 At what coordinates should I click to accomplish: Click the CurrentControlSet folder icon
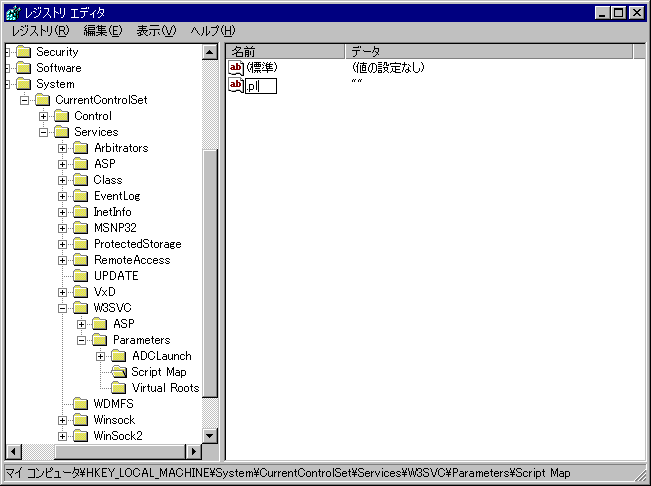[x=43, y=100]
